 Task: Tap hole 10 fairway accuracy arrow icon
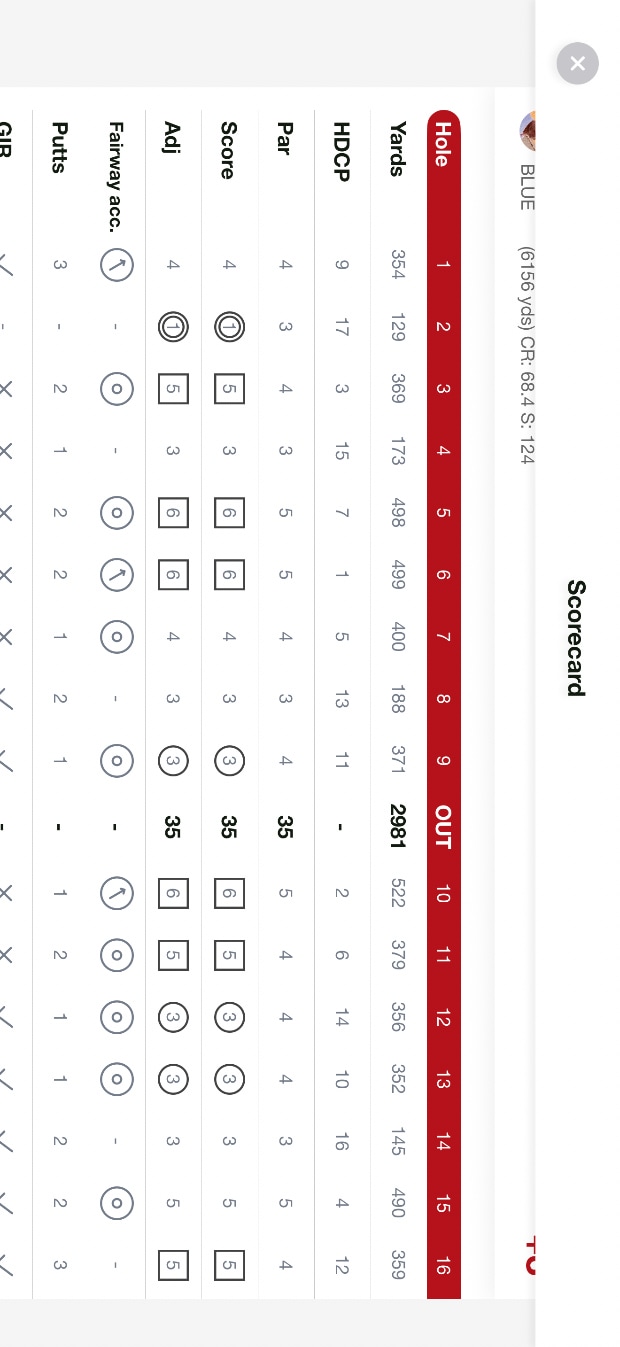click(x=117, y=893)
